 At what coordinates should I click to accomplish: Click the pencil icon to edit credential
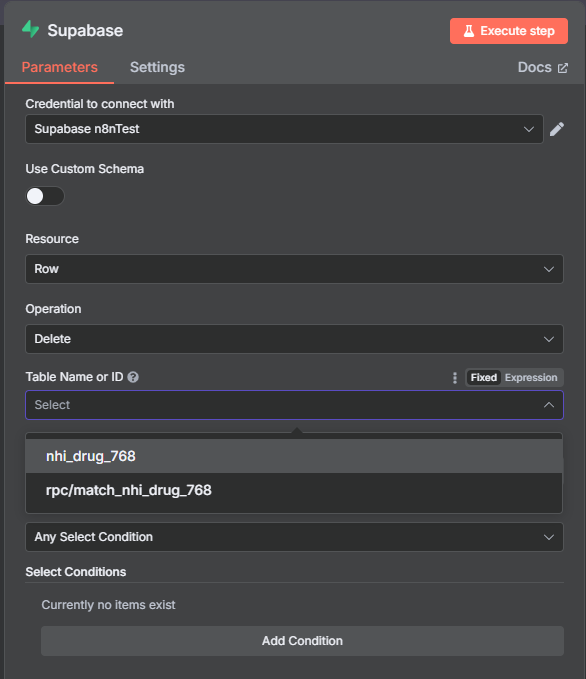point(557,129)
